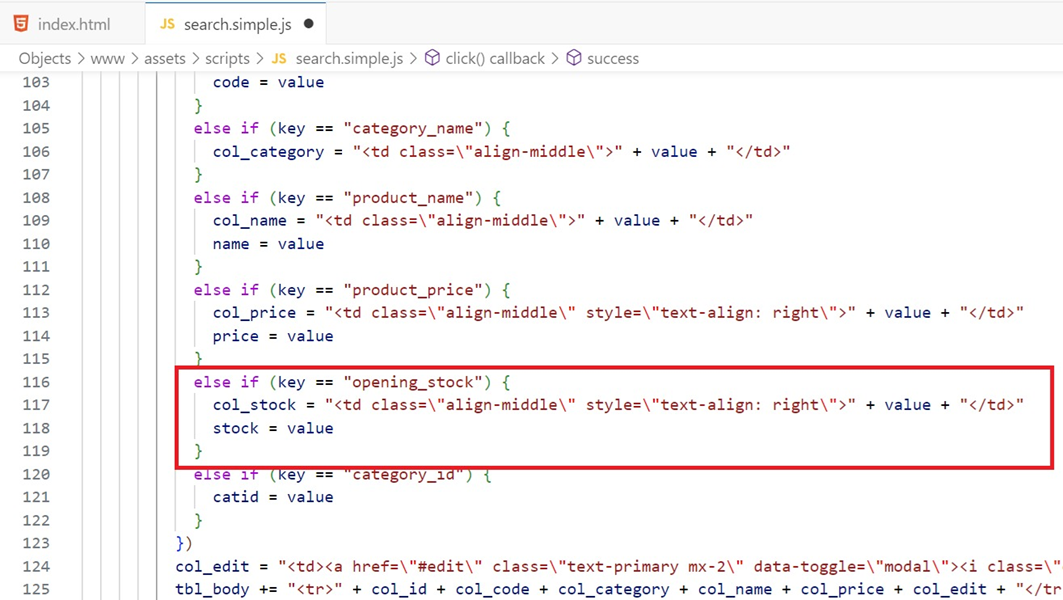Click col_category variable on line 106

[268, 151]
